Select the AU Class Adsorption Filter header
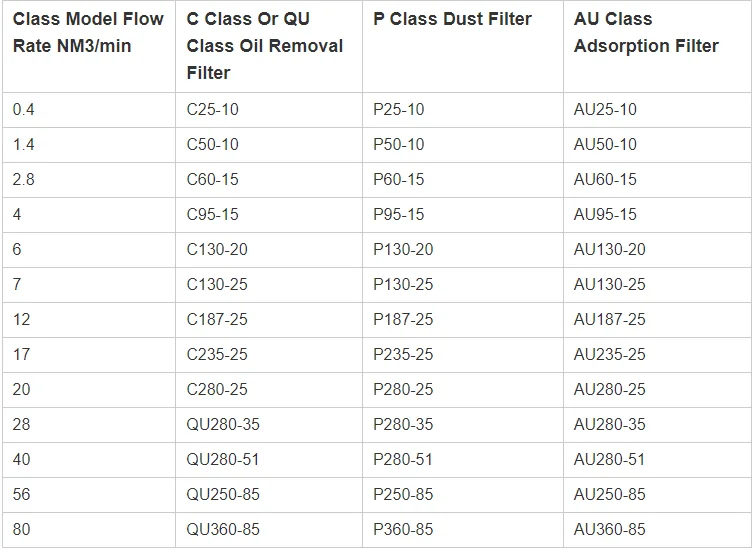 tap(658, 46)
